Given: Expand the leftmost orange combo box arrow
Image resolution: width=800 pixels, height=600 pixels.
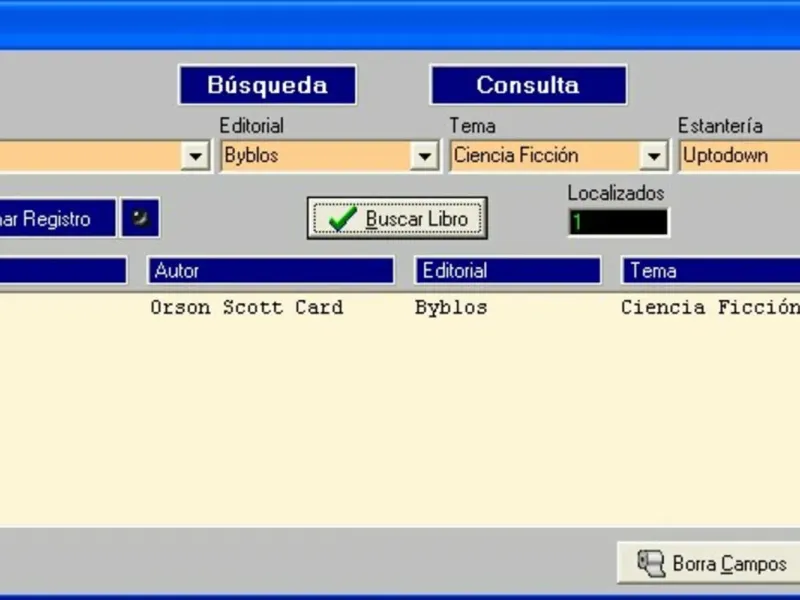Looking at the screenshot, I should [x=195, y=156].
